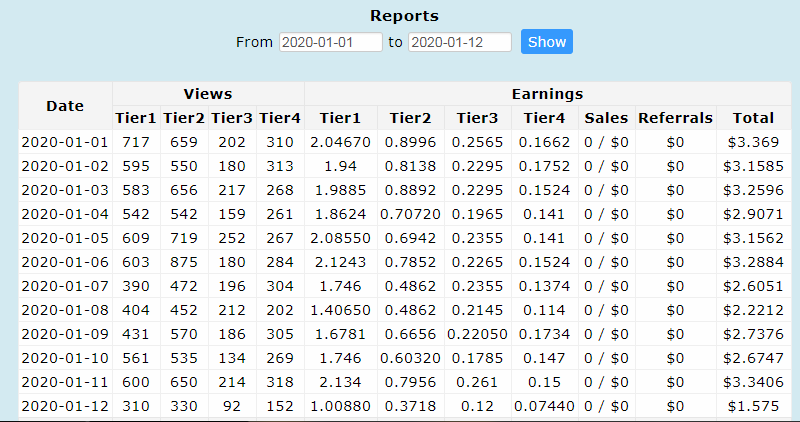Select the 2020-01-01 date cell
The height and width of the screenshot is (422, 800).
(65, 142)
